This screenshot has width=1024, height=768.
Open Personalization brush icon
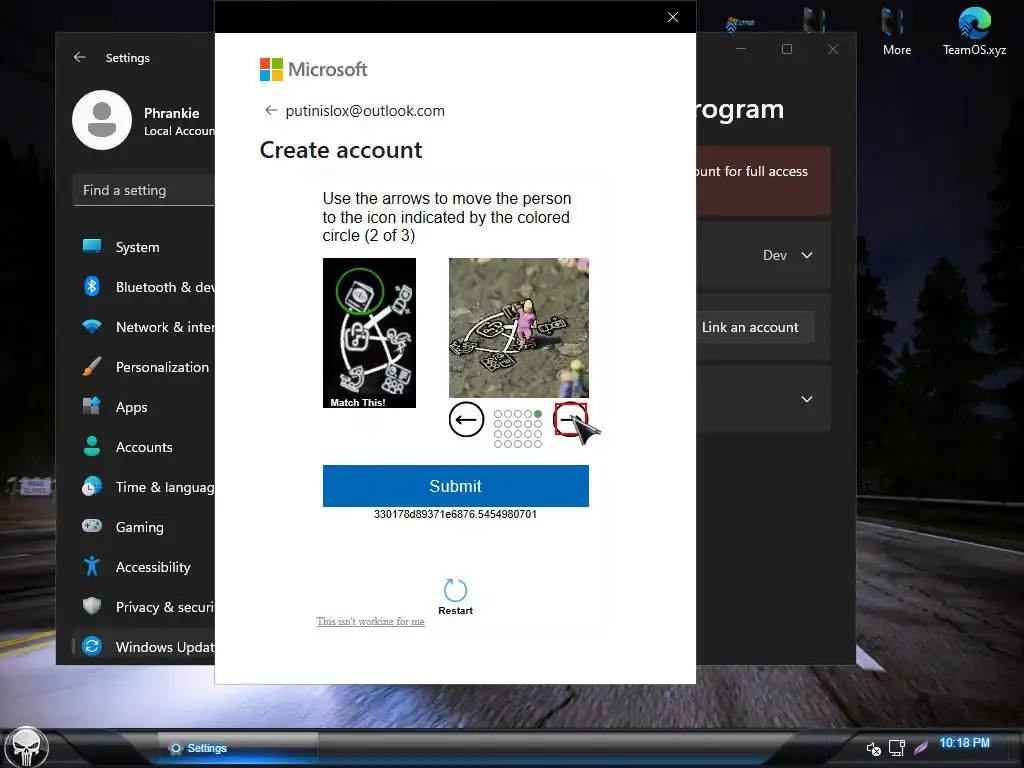click(x=92, y=366)
